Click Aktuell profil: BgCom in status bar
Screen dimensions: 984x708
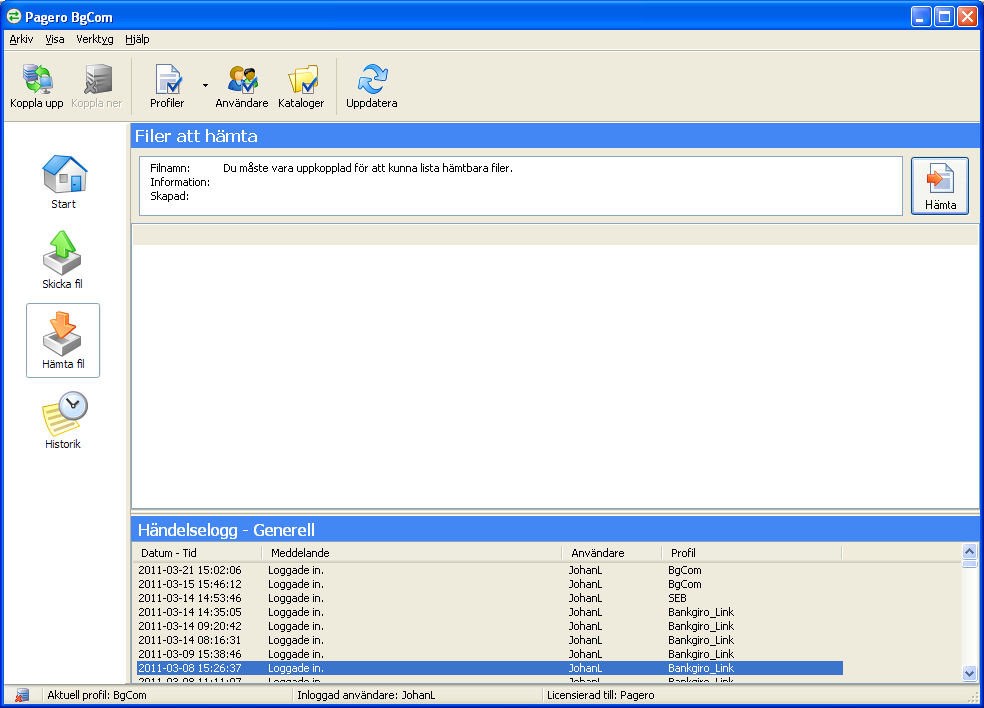click(97, 695)
